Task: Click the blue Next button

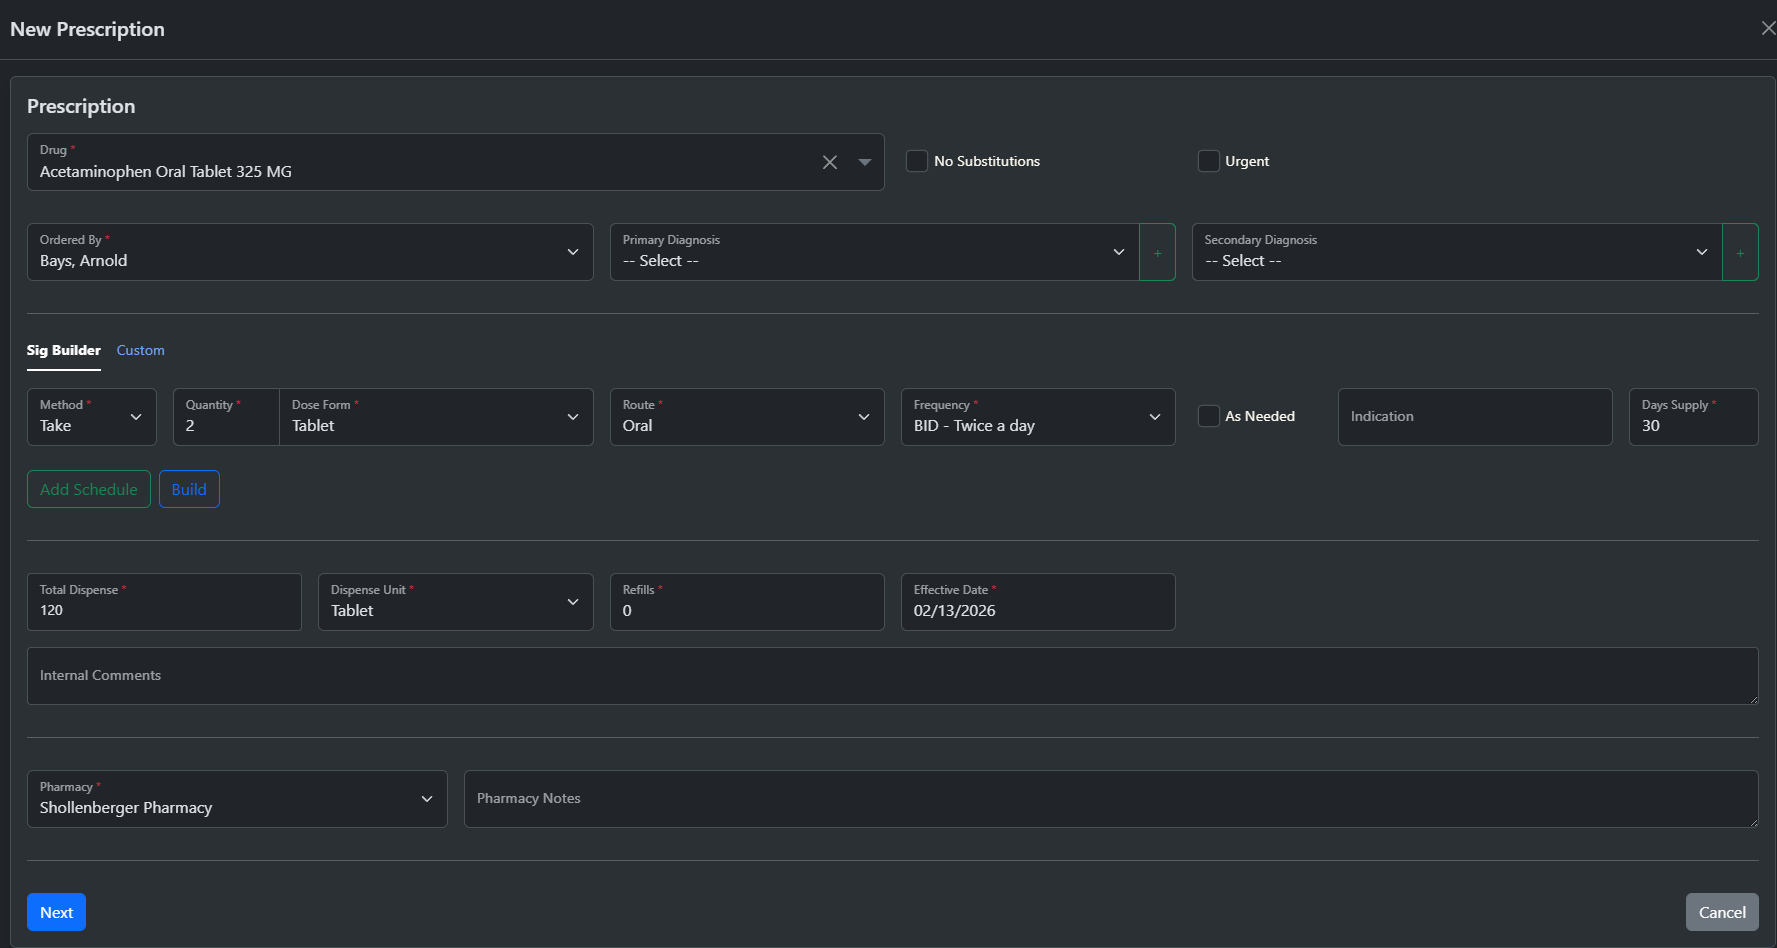Action: (x=56, y=912)
